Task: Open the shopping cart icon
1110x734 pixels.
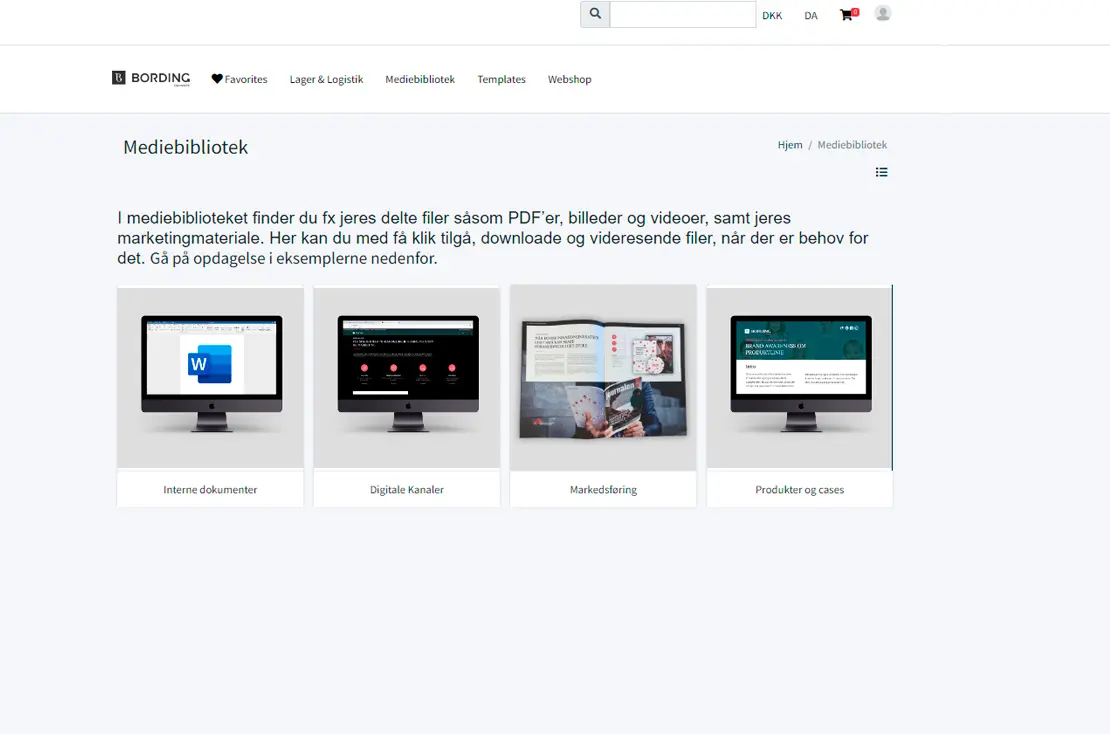Action: pos(845,15)
